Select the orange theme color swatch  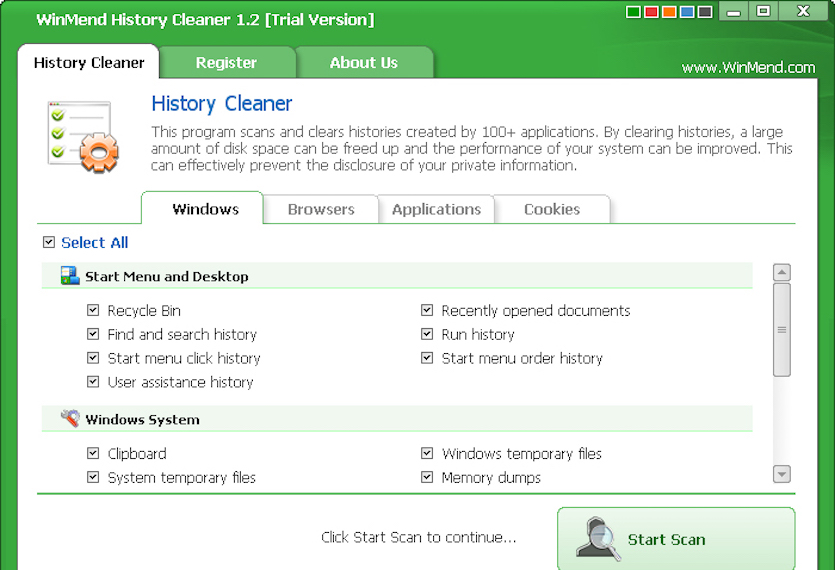669,12
